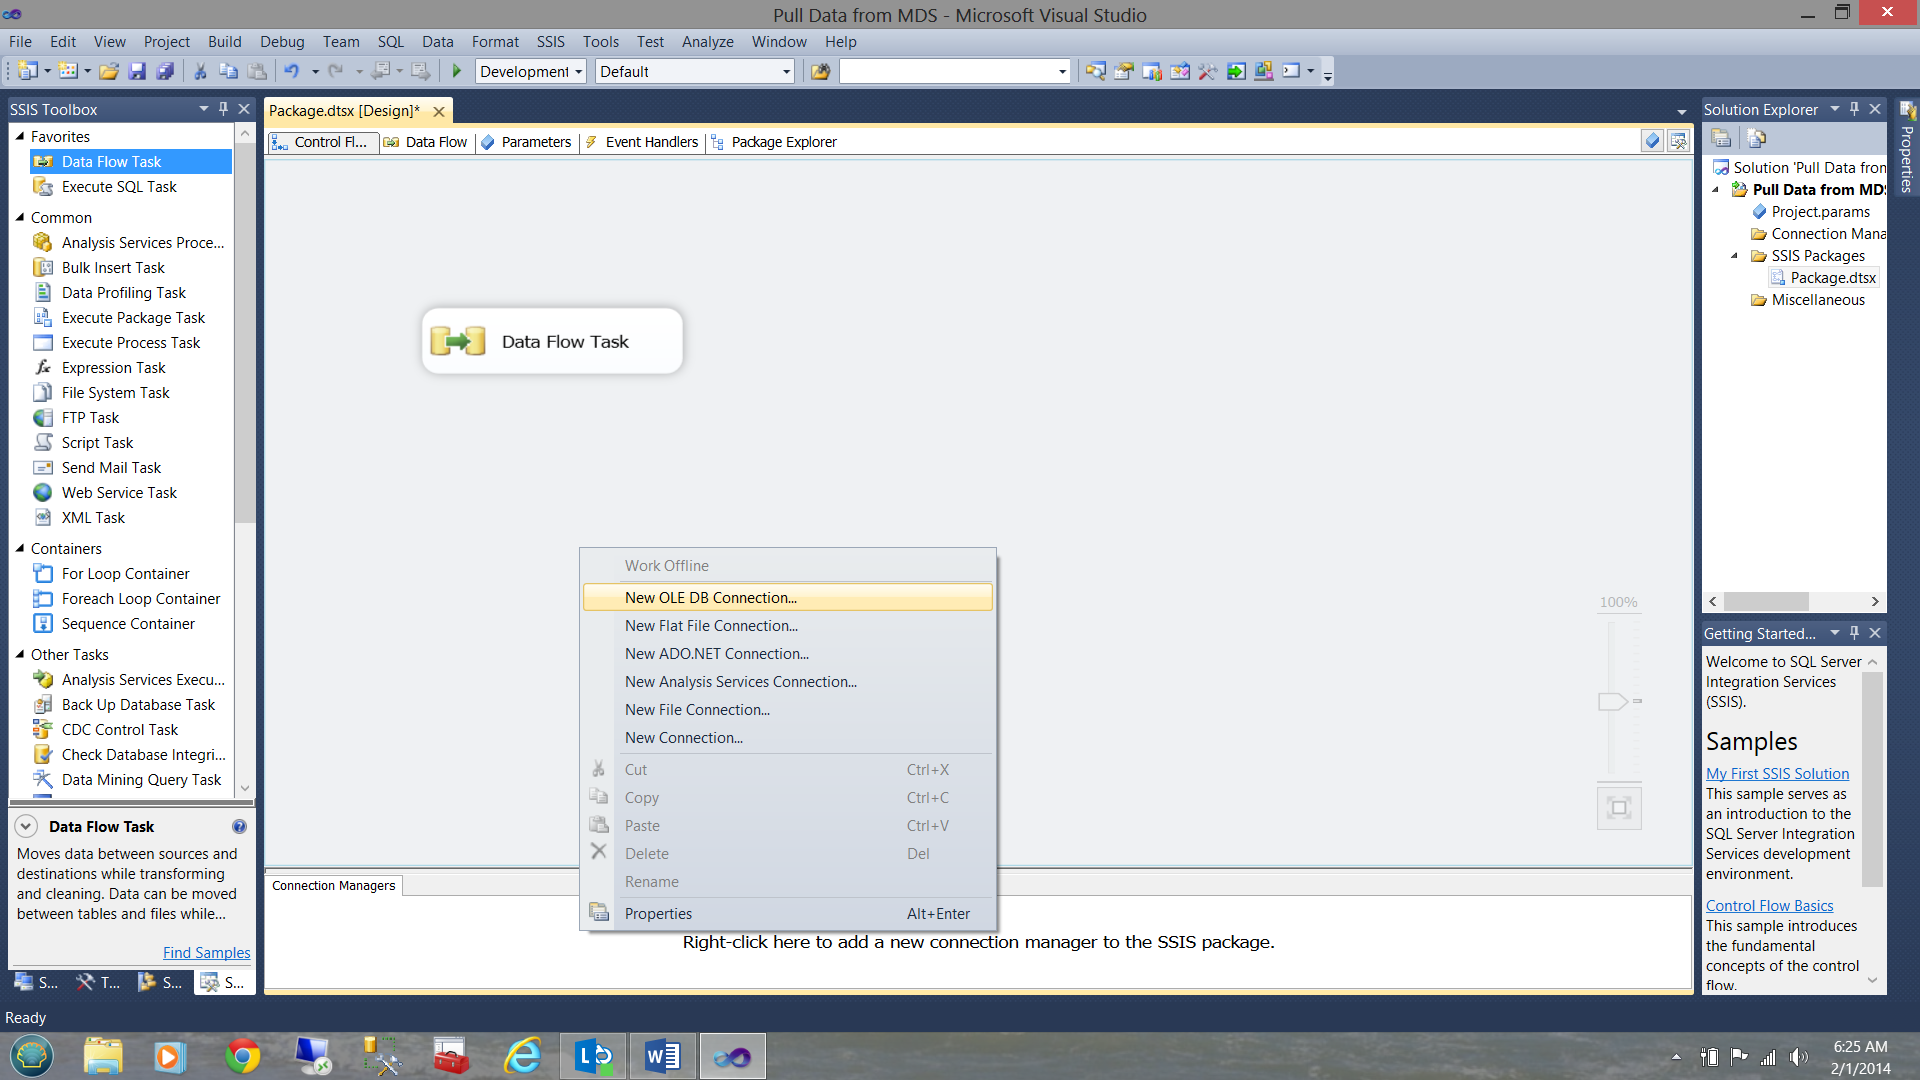This screenshot has height=1080, width=1920.
Task: Click the Start Debugging green play icon
Action: [x=457, y=71]
